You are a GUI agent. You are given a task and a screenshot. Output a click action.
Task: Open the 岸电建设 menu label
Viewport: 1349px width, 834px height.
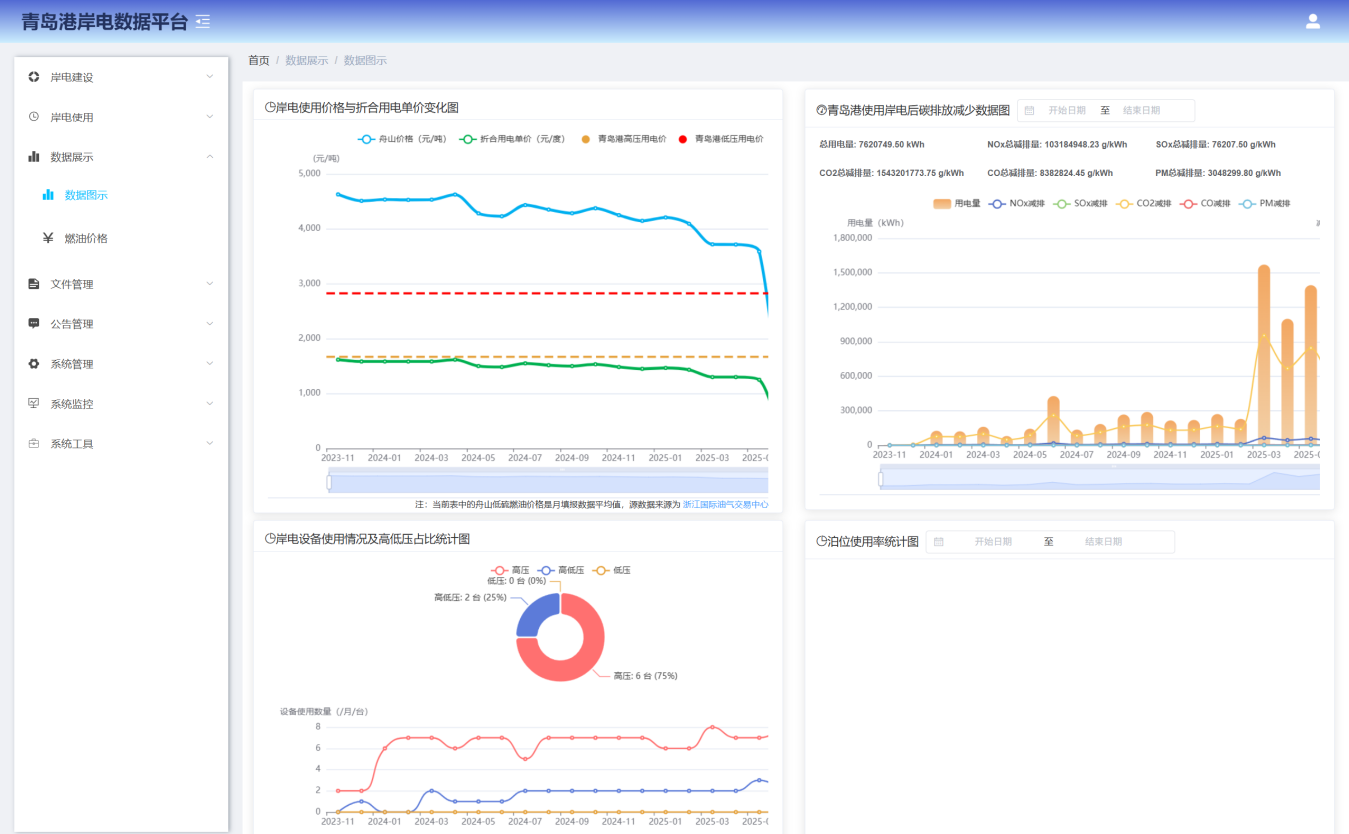coord(72,77)
